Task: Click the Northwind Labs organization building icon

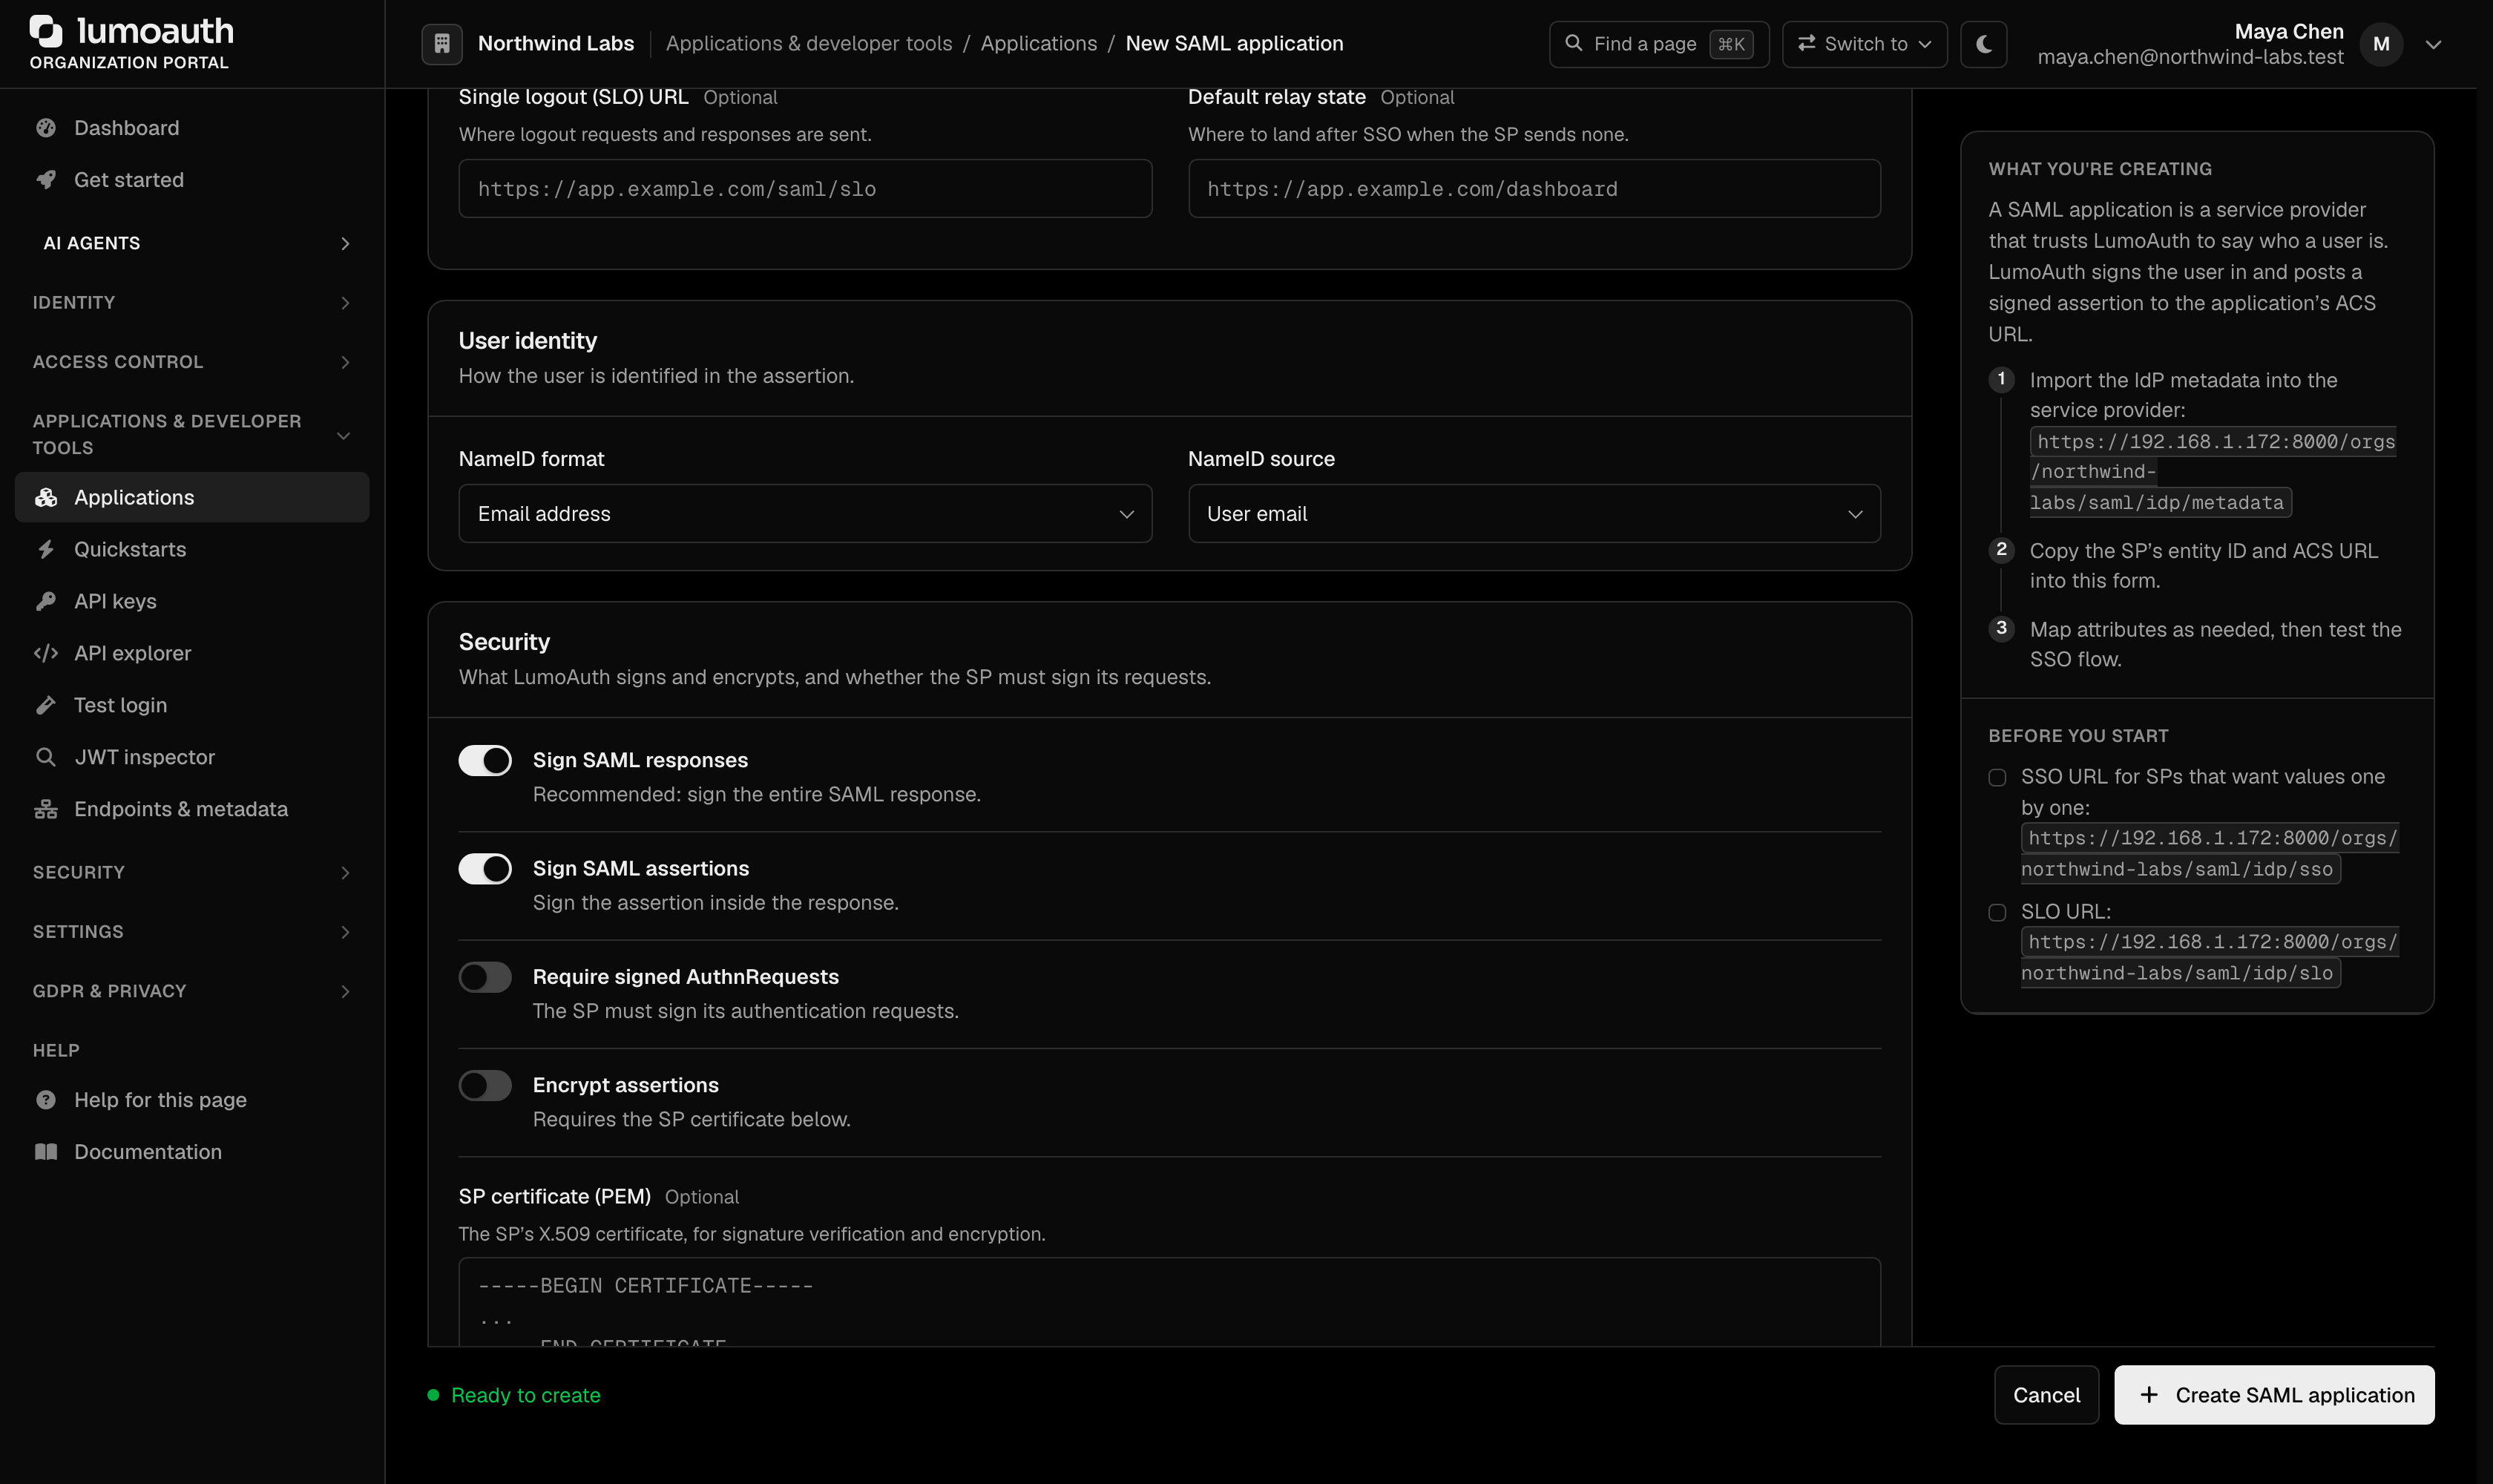Action: click(442, 44)
